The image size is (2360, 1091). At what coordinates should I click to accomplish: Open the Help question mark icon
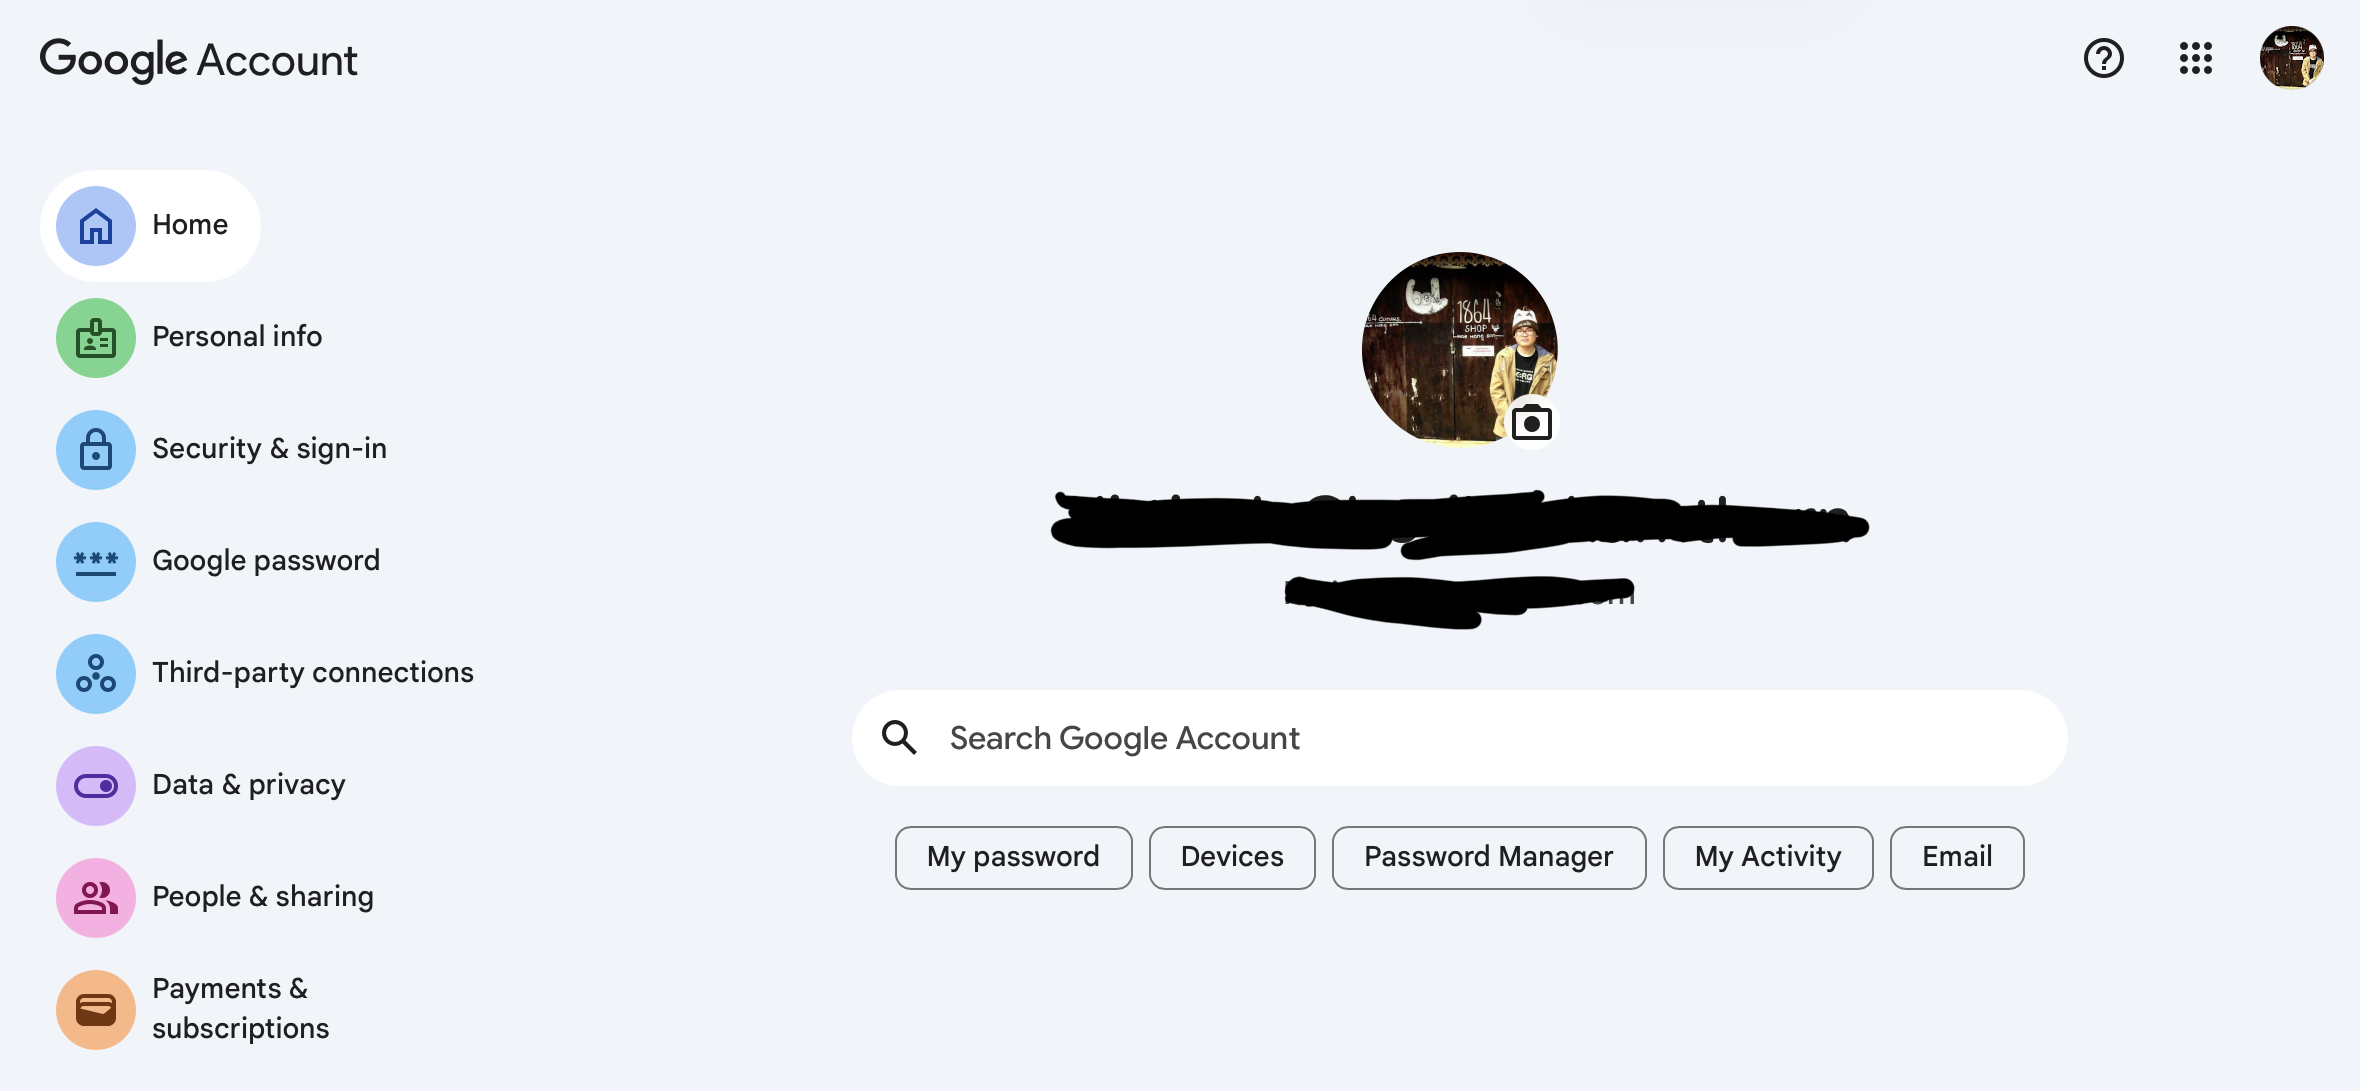click(2103, 58)
